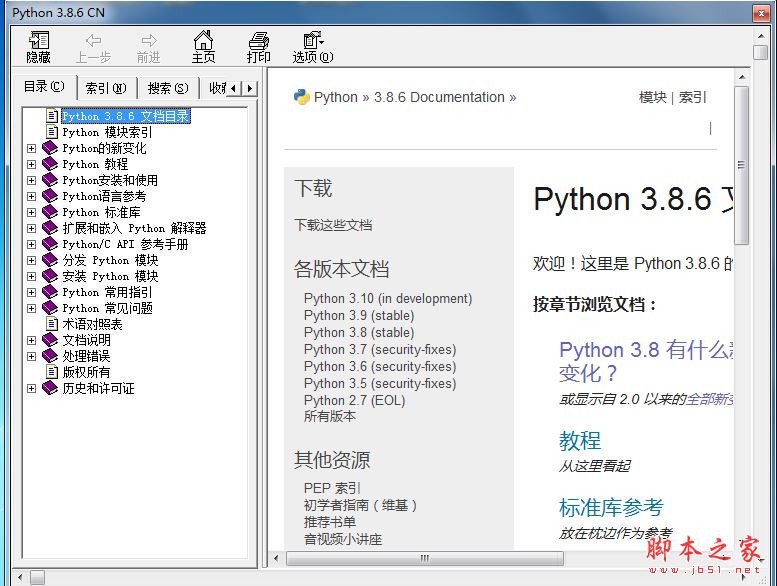
Task: Expand the 安装 Python 模块 node
Action: (32, 276)
